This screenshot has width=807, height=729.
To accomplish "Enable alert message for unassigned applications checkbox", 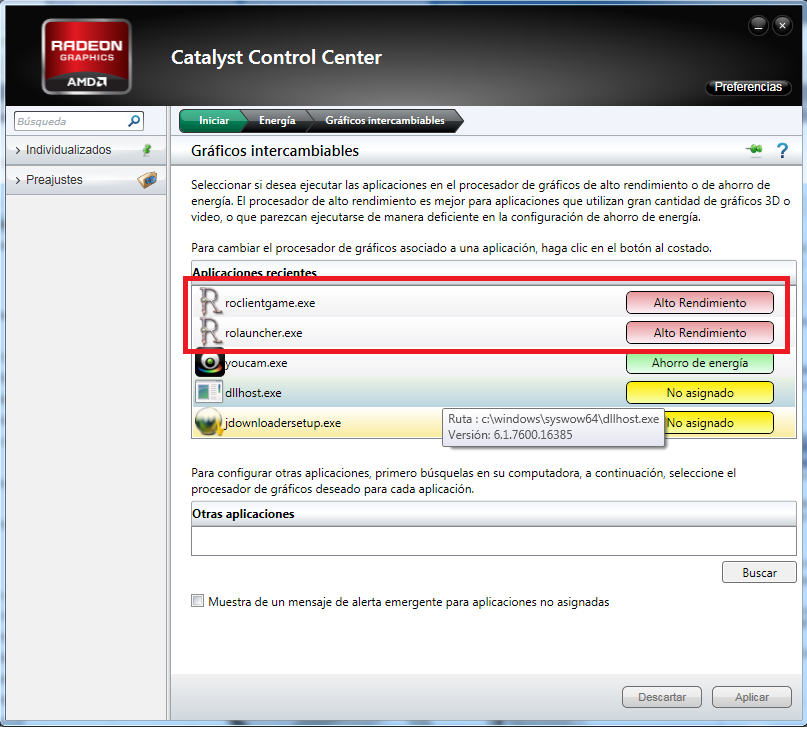I will [x=198, y=601].
